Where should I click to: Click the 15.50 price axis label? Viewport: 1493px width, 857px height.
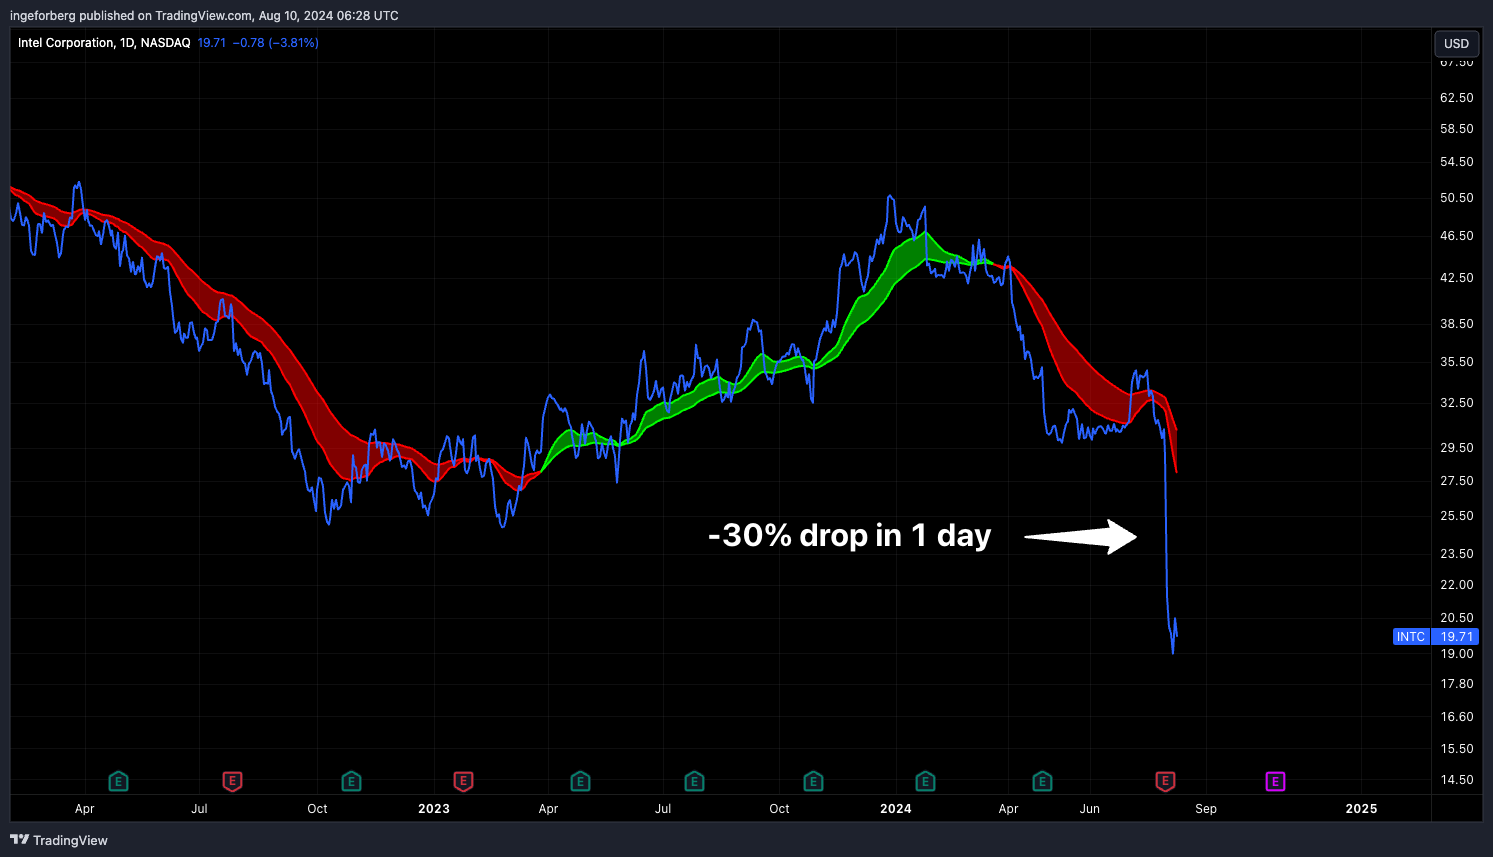[x=1457, y=749]
